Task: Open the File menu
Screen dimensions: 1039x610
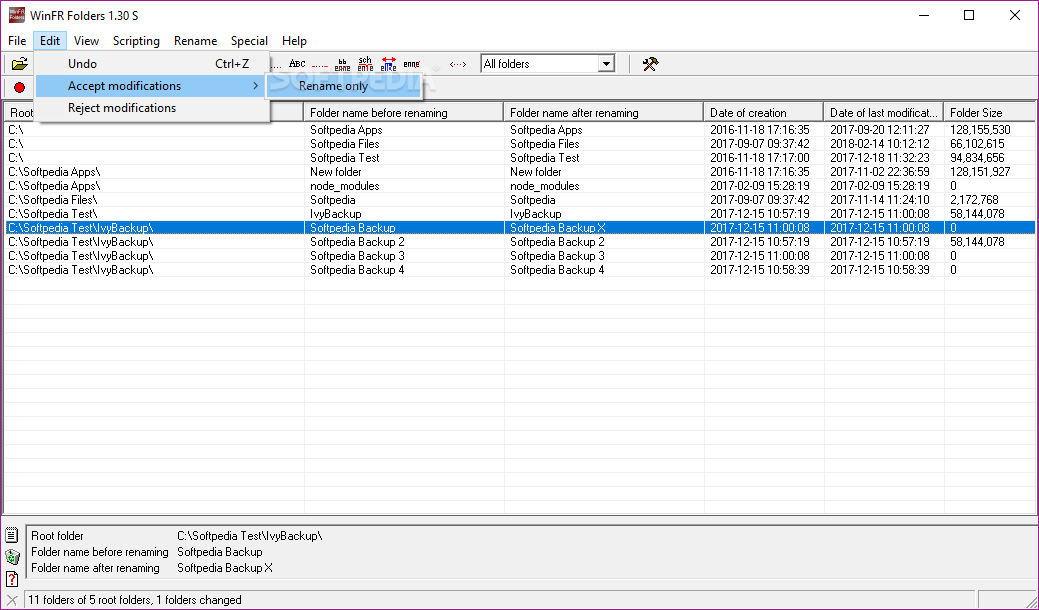Action: [x=17, y=41]
